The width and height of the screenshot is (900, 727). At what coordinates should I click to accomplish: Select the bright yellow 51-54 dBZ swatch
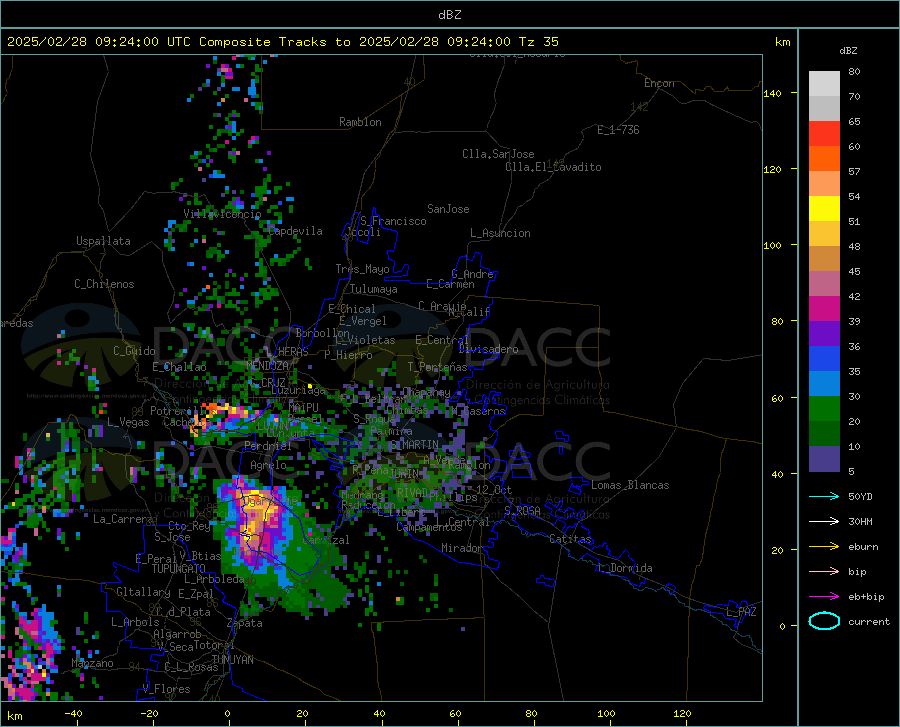pyautogui.click(x=824, y=209)
